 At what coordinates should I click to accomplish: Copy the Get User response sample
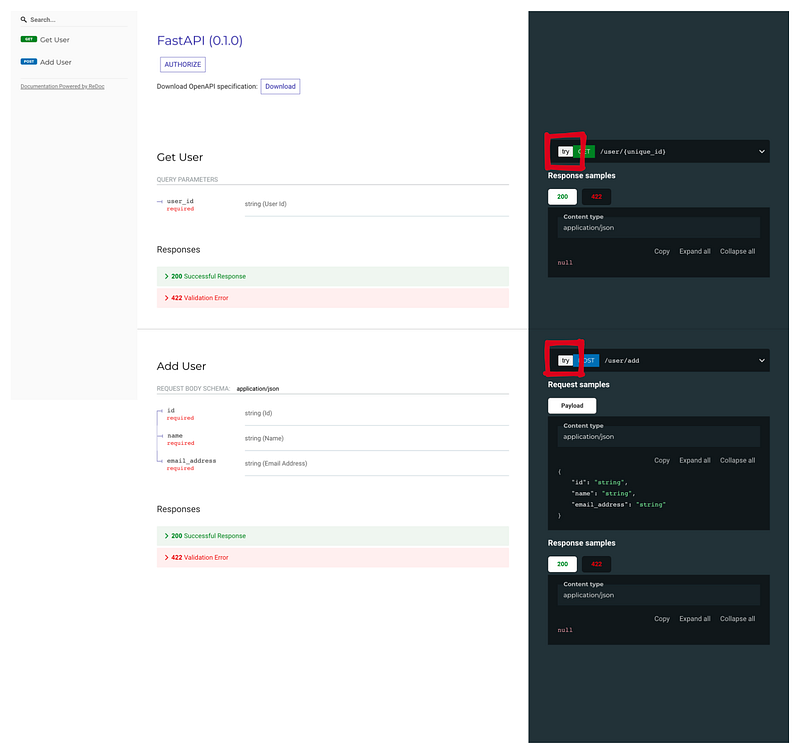coord(662,252)
